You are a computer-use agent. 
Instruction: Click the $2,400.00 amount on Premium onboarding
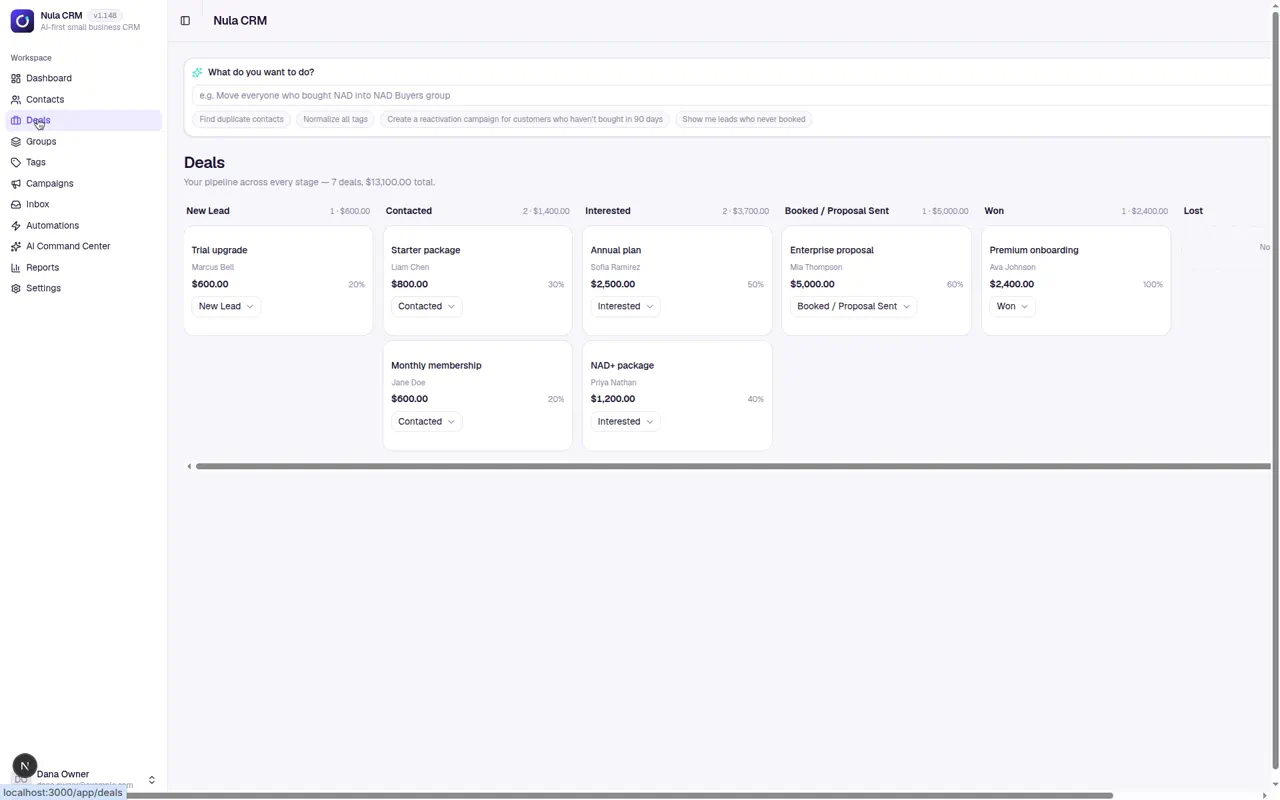point(1012,284)
